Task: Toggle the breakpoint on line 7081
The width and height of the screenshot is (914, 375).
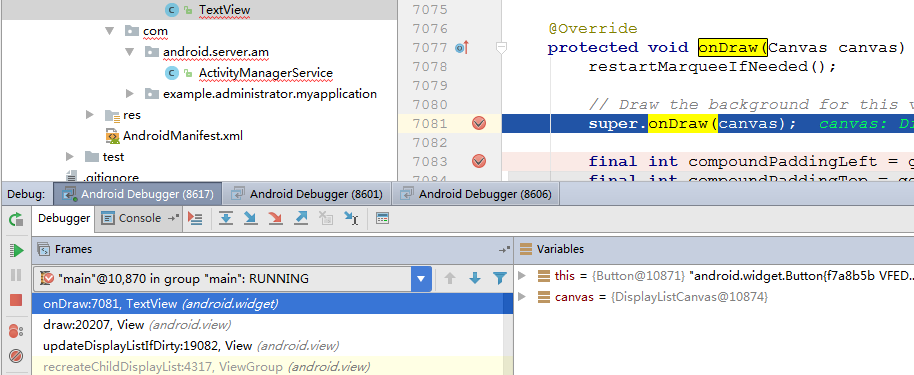Action: click(479, 123)
